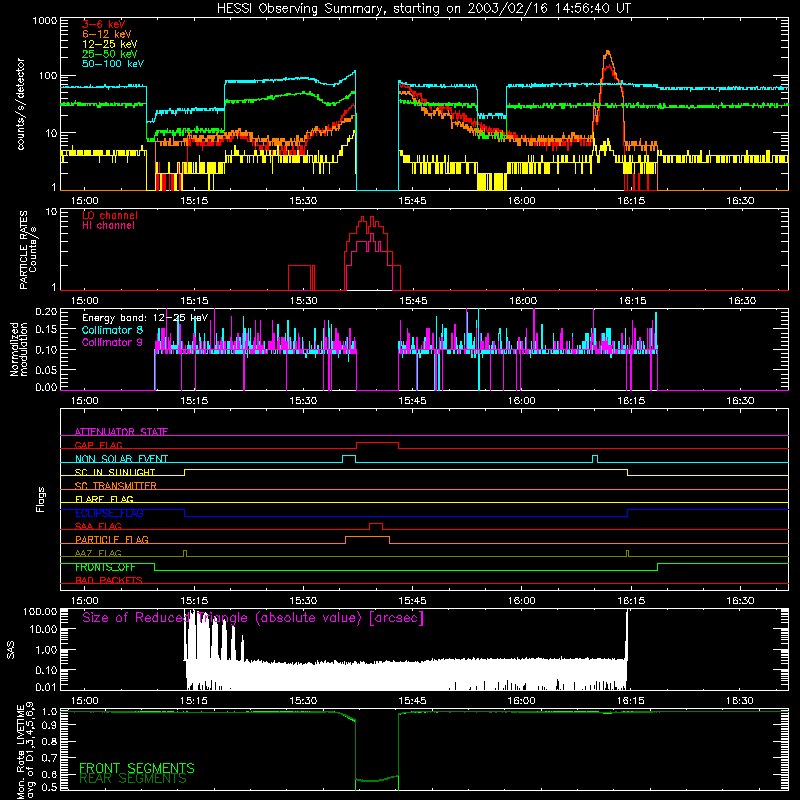
Task: Click the FRONT SEGMENTS legend label
Action: coord(137,768)
